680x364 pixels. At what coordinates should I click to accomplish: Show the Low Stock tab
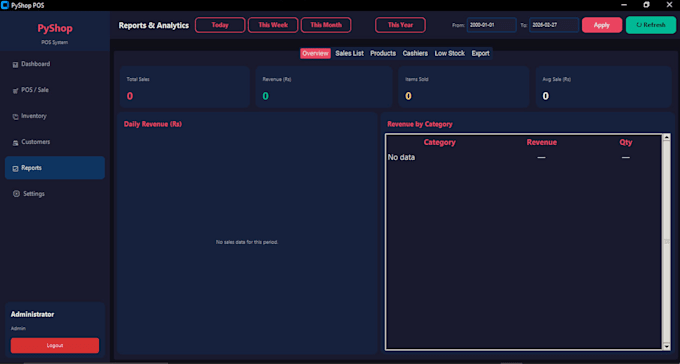[450, 53]
